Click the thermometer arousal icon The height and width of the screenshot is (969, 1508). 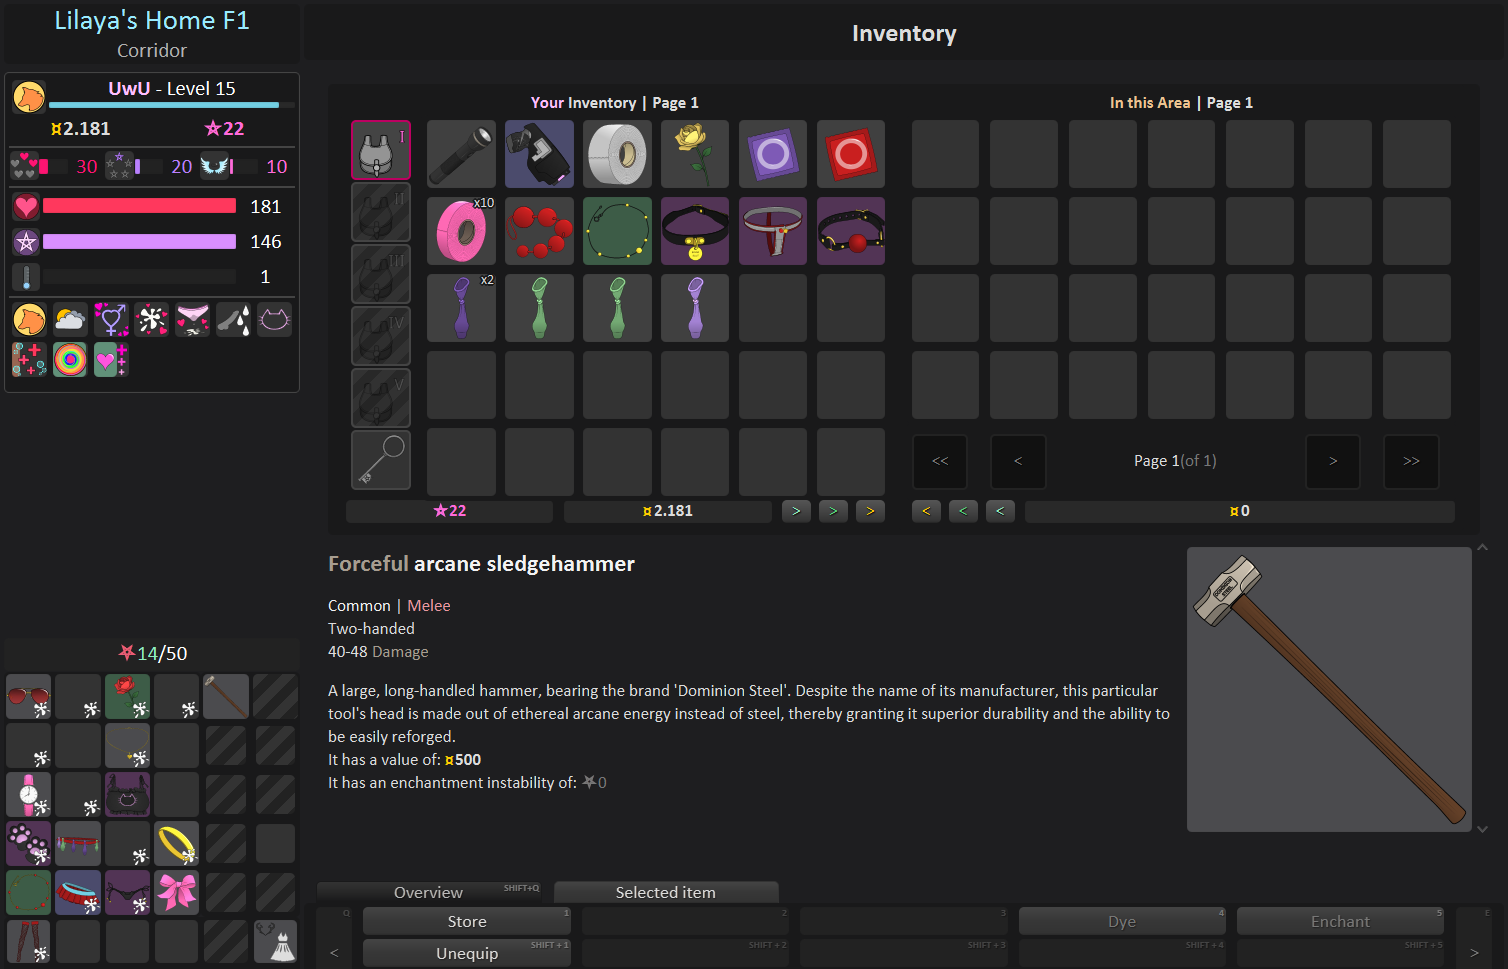[26, 277]
